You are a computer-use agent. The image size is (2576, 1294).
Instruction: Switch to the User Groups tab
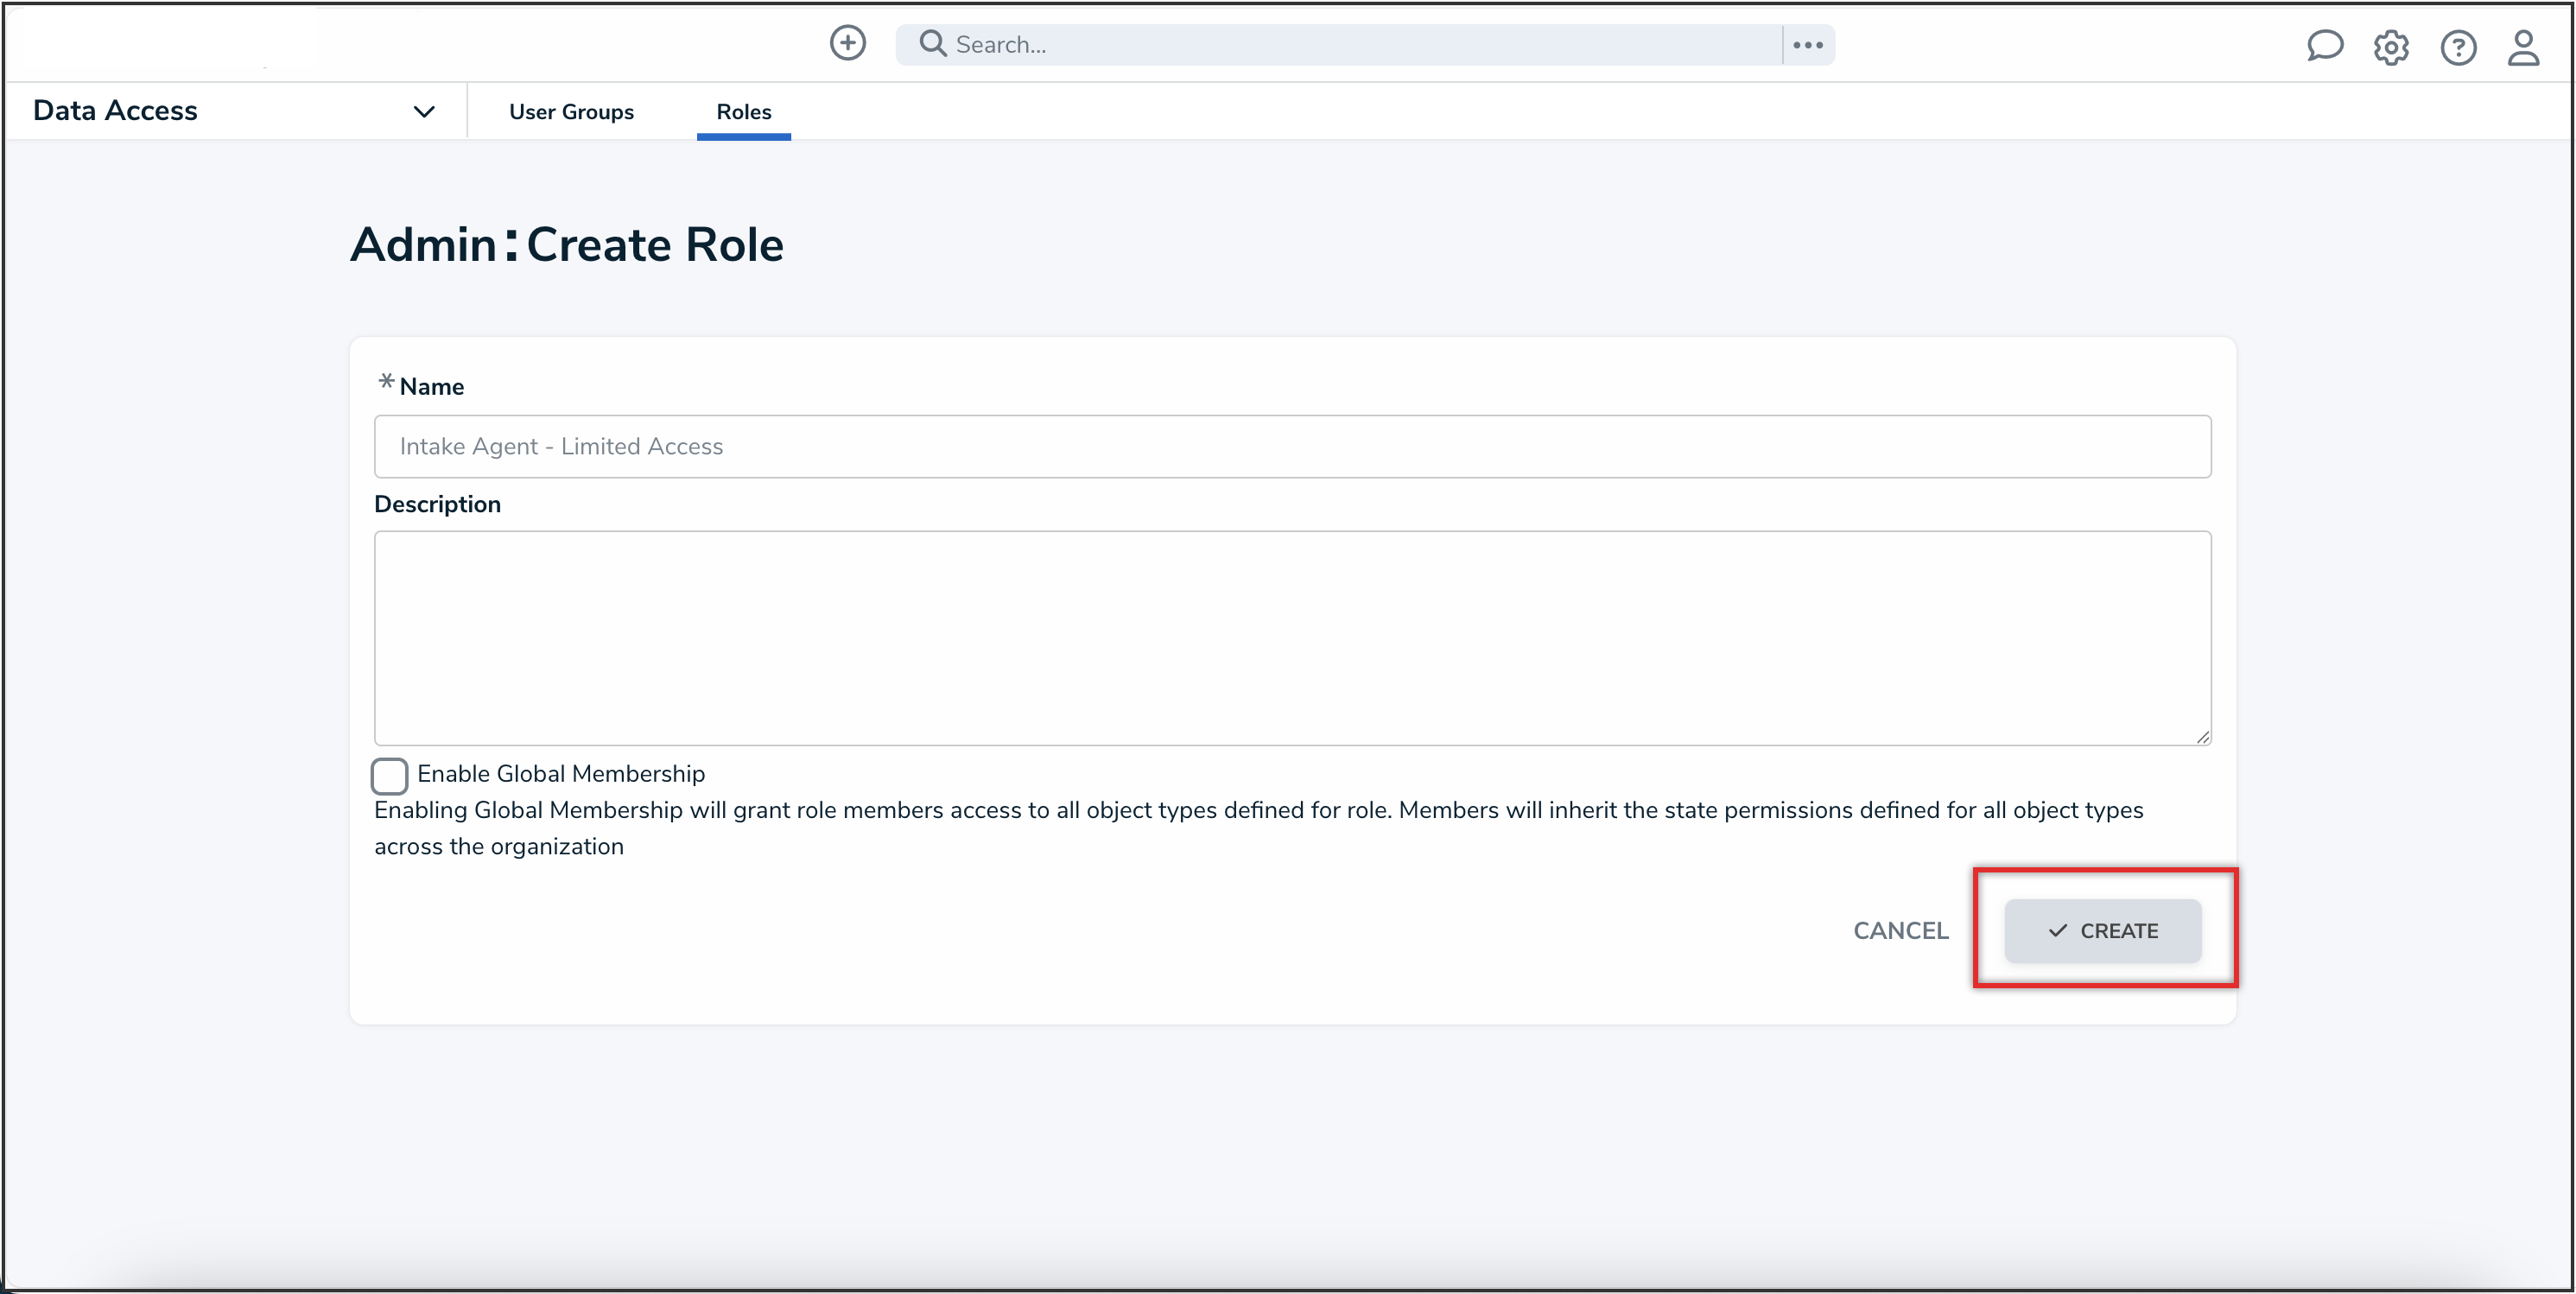(x=571, y=112)
